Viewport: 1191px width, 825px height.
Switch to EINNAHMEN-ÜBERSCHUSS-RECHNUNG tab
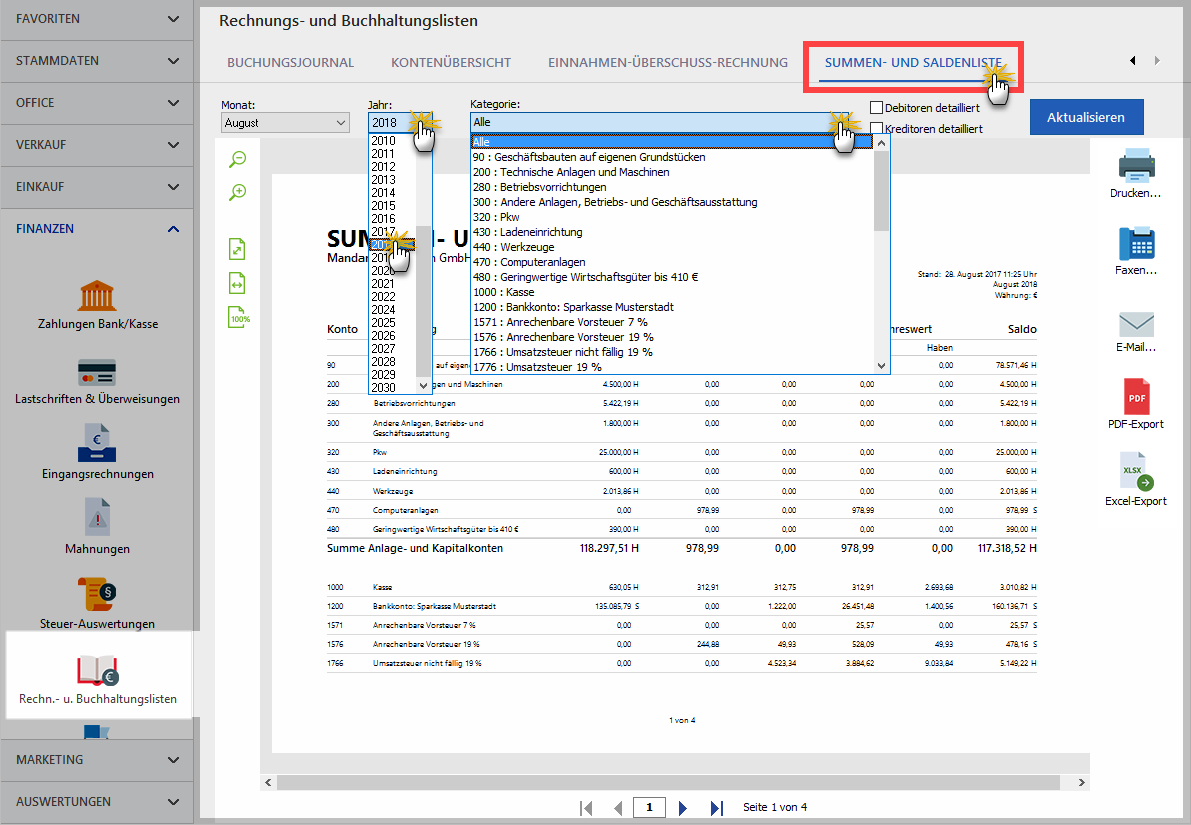[668, 62]
